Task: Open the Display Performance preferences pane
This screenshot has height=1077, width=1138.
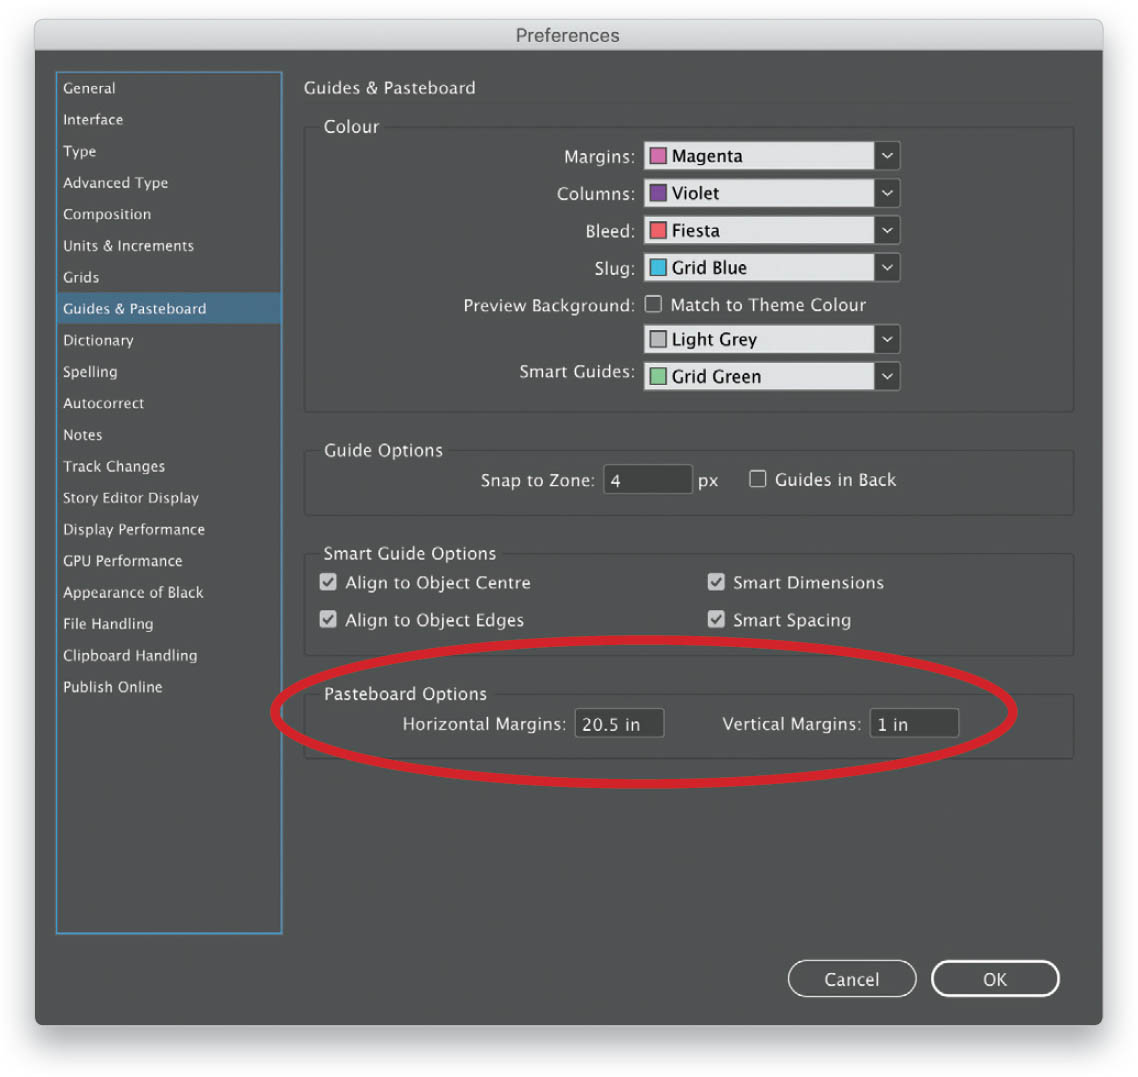Action: (133, 529)
